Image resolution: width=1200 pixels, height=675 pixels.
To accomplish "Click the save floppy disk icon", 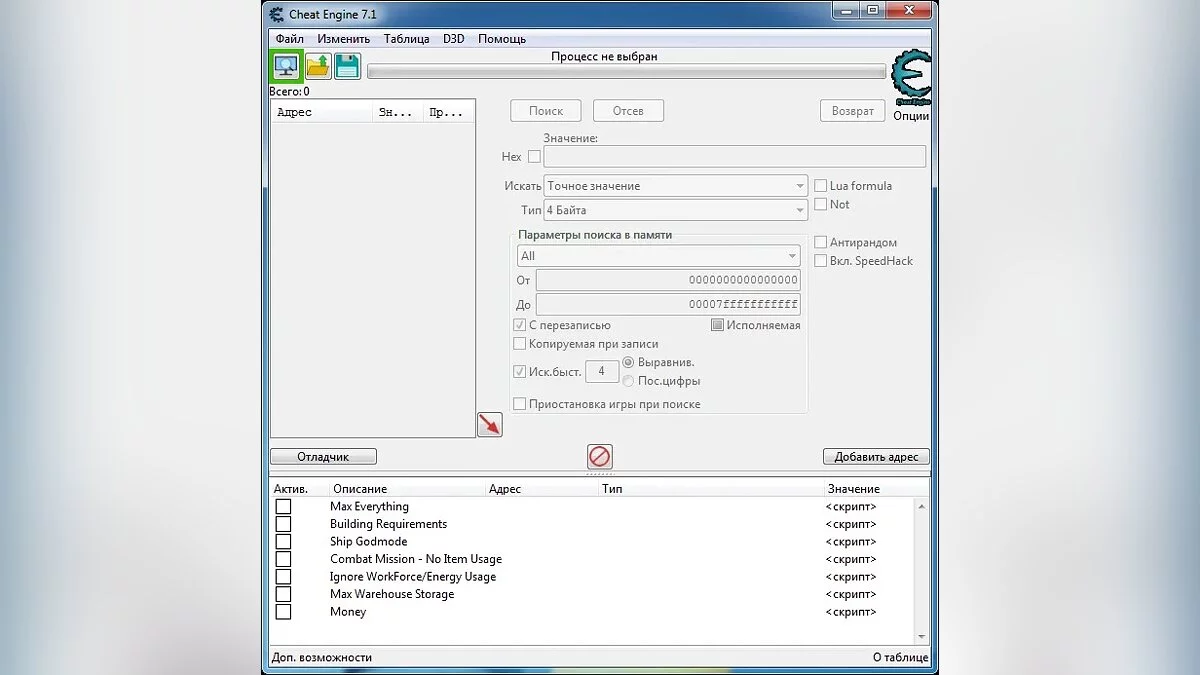I will pos(347,66).
